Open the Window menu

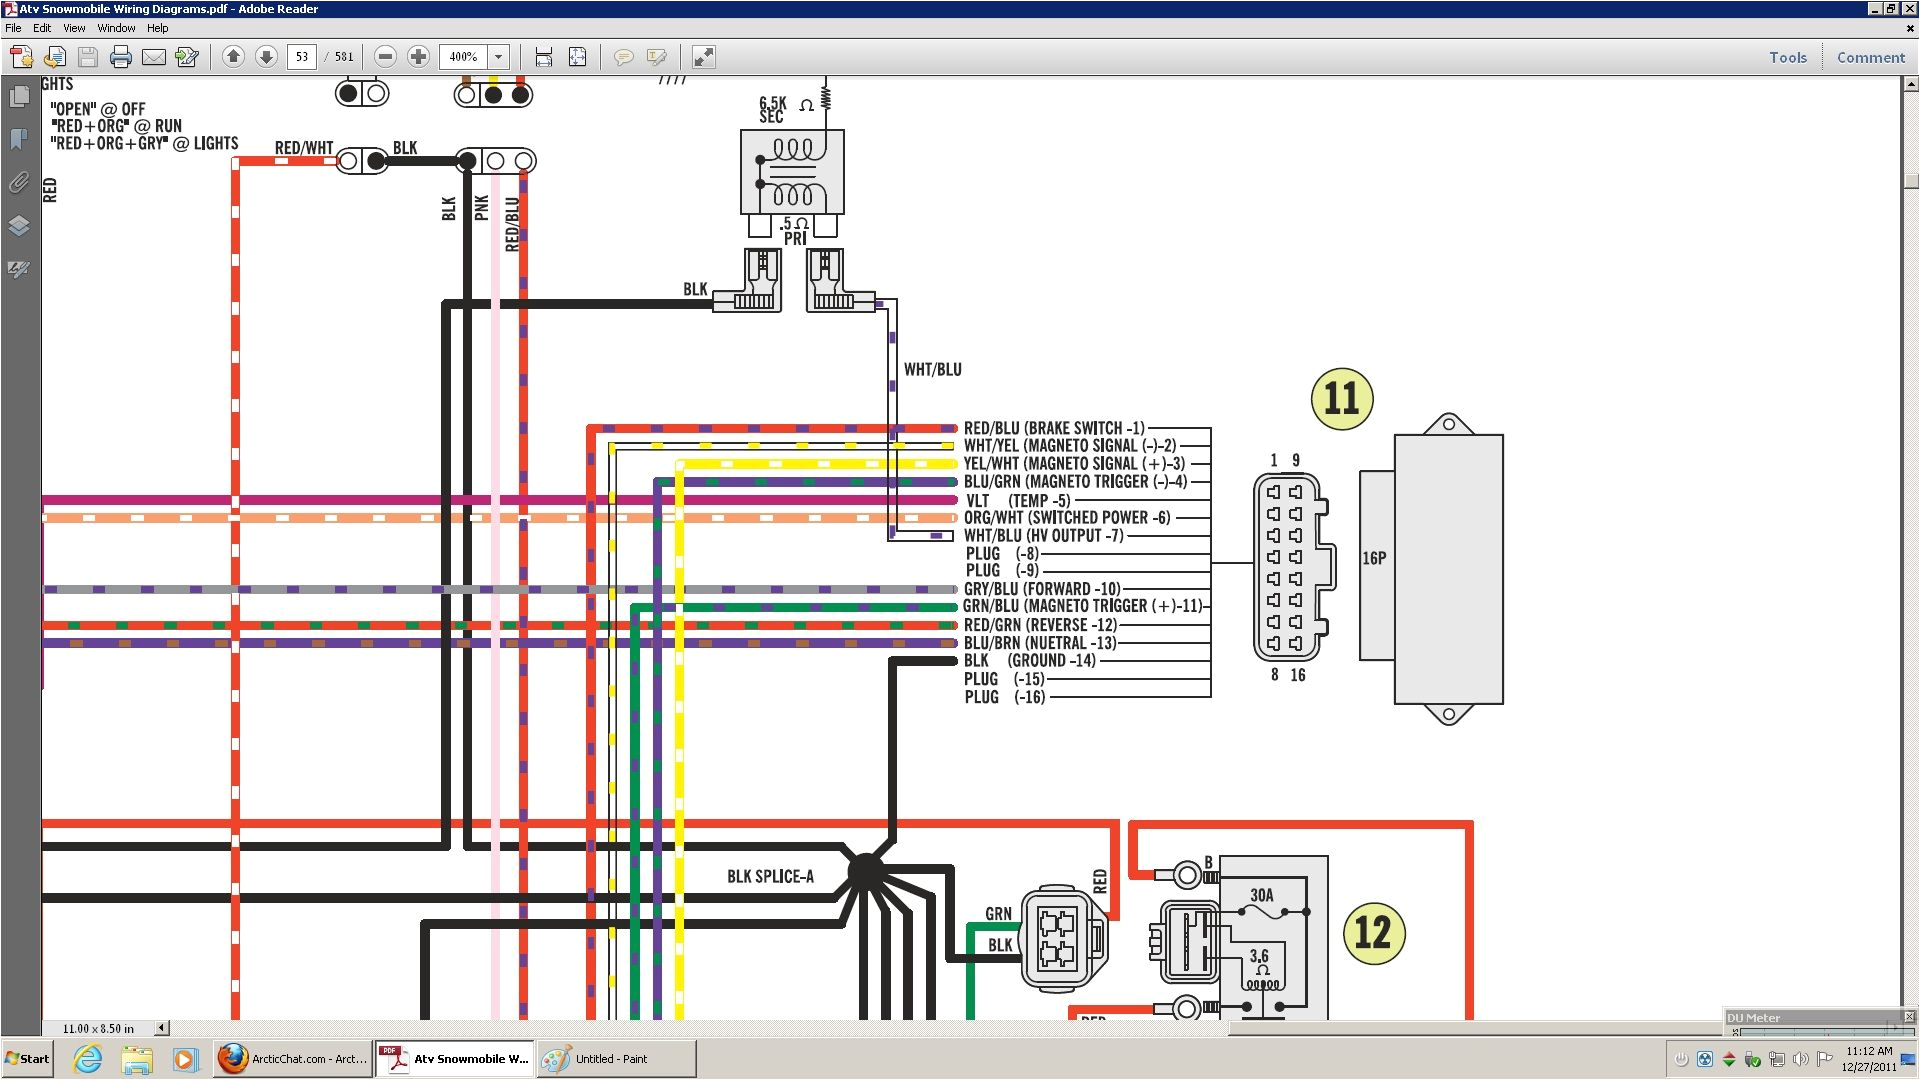117,28
